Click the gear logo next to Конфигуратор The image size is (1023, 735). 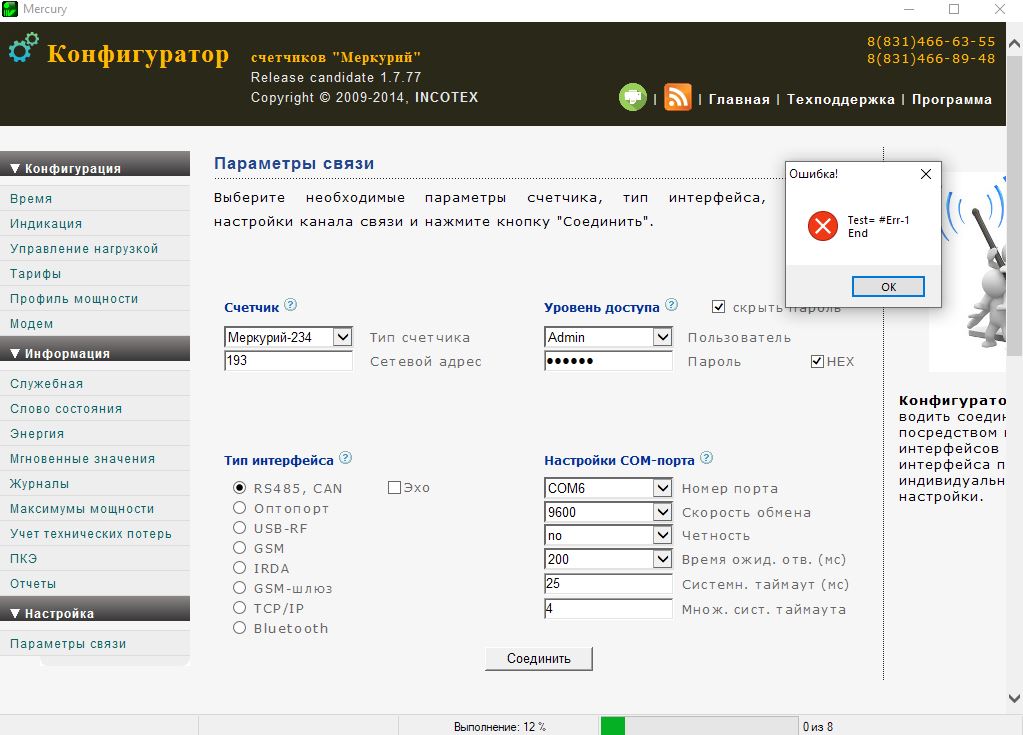[23, 48]
